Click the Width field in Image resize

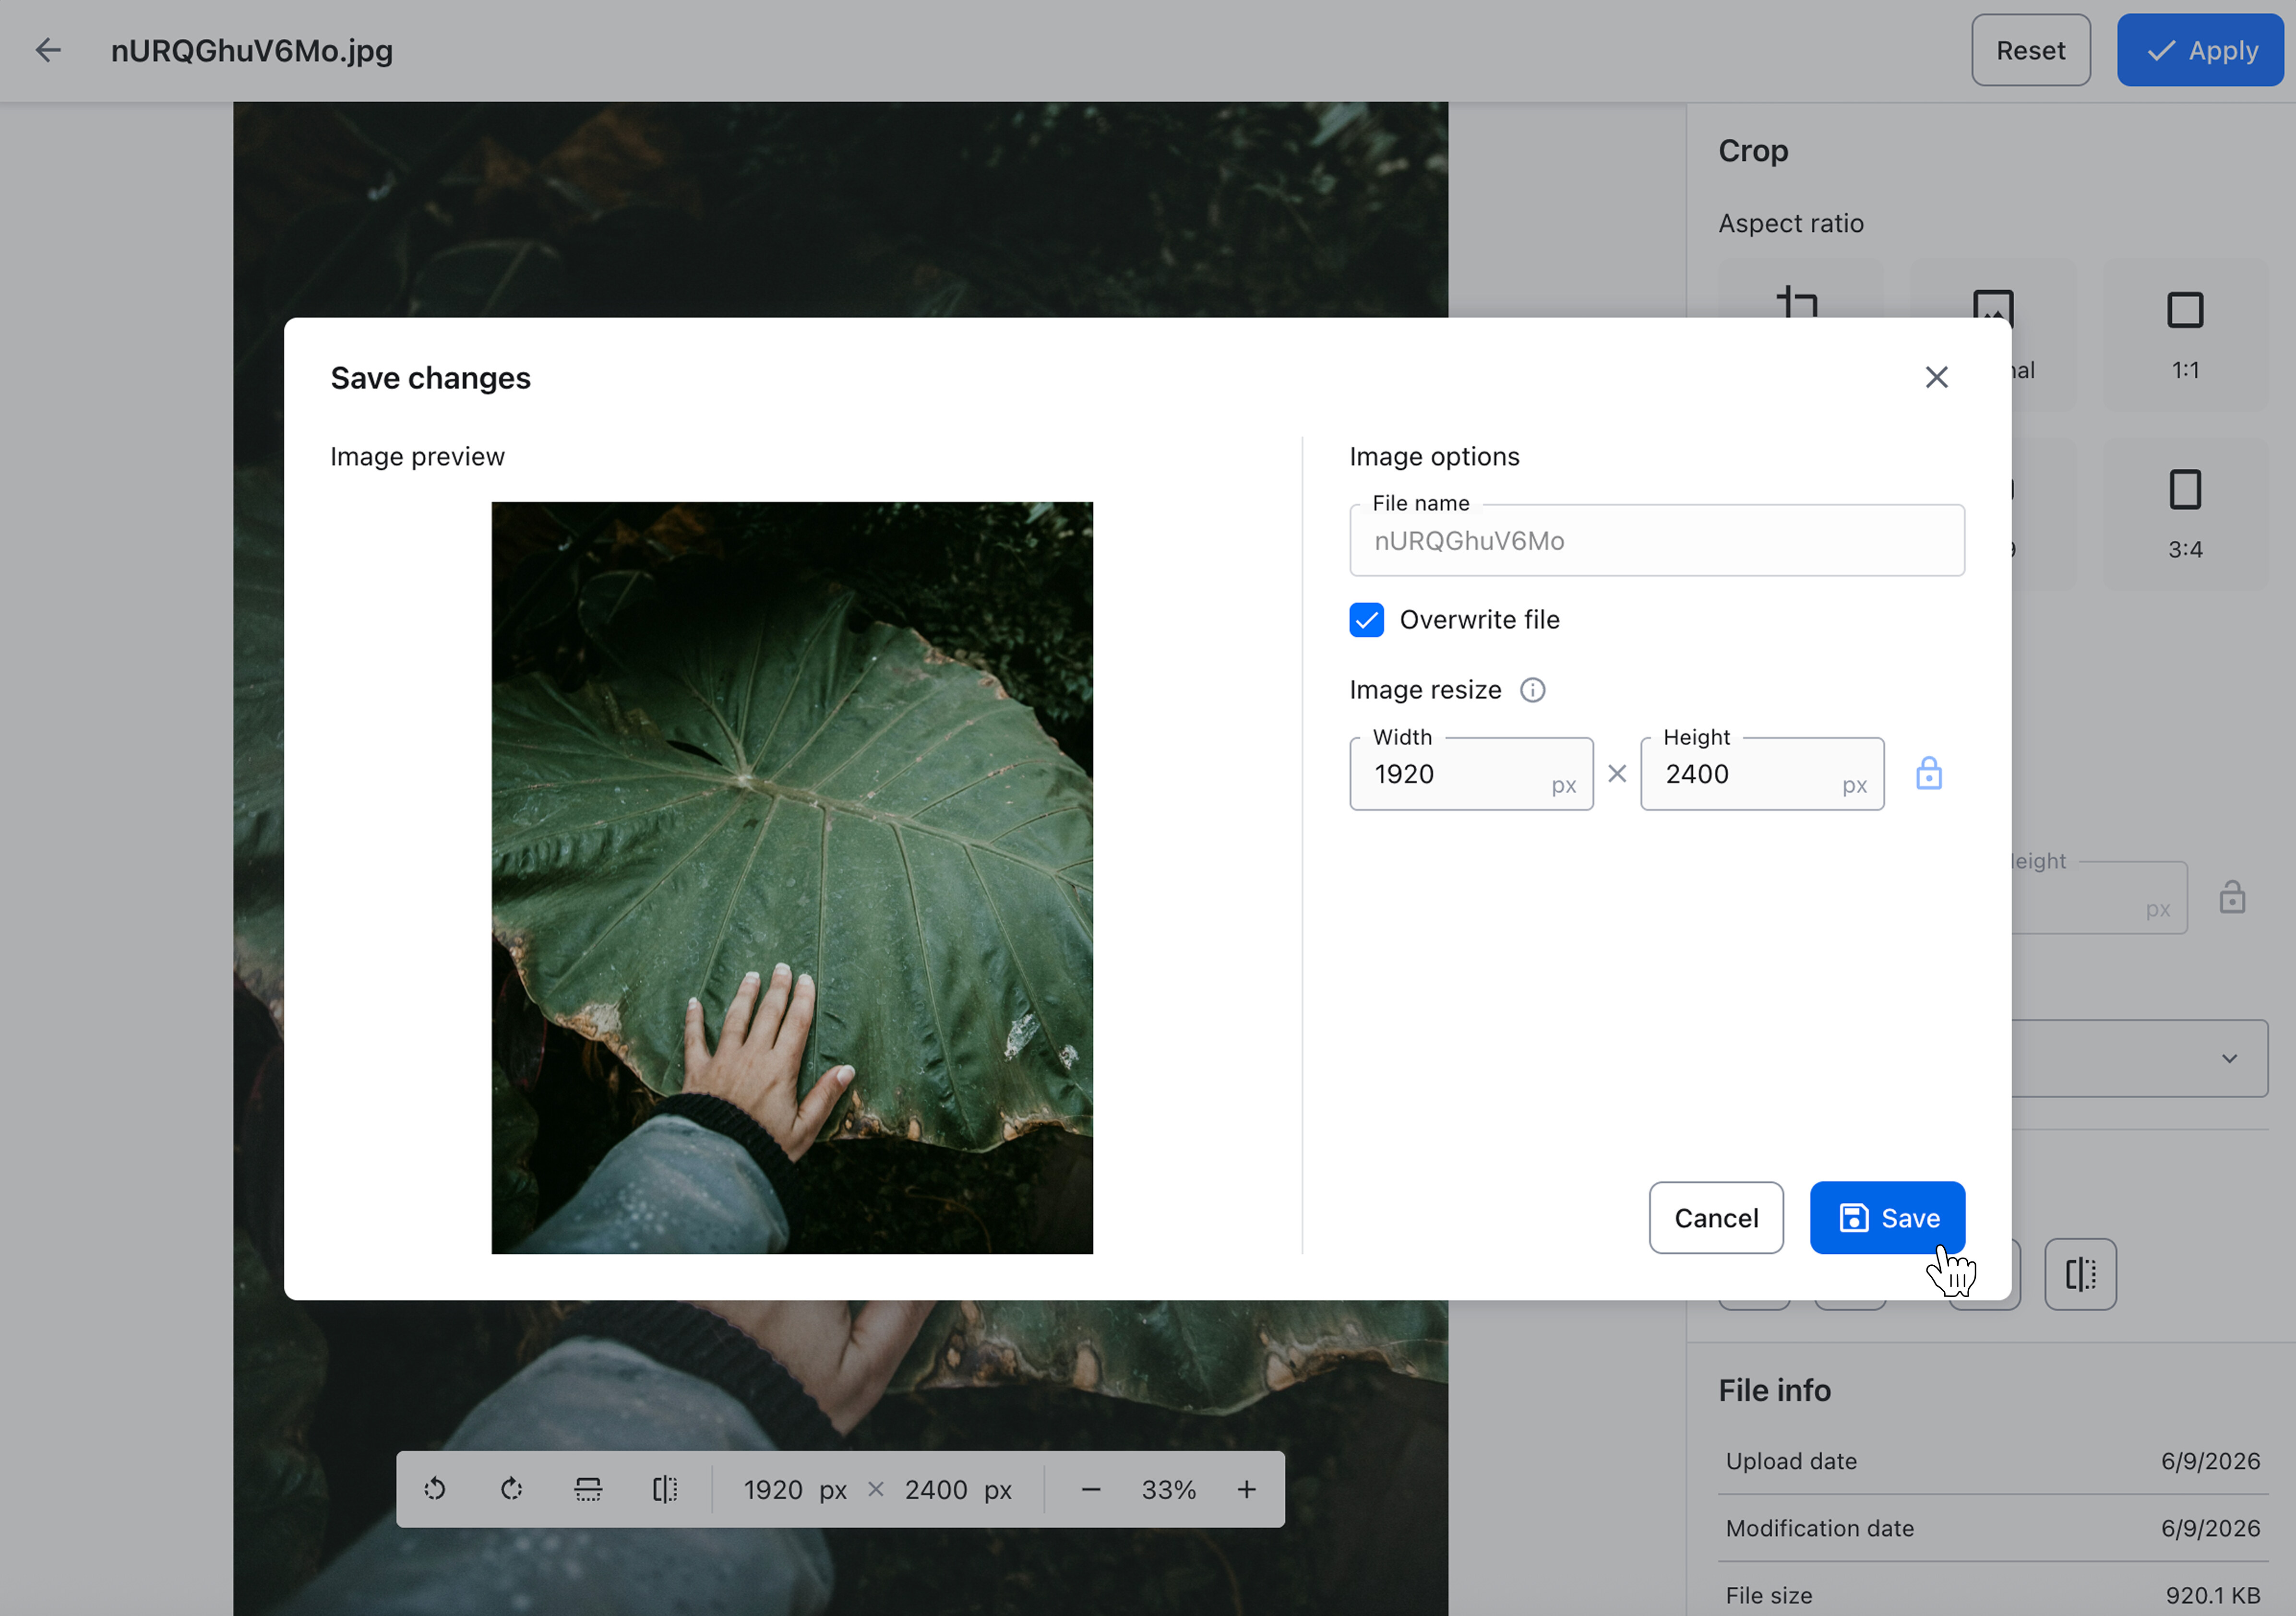click(1471, 774)
